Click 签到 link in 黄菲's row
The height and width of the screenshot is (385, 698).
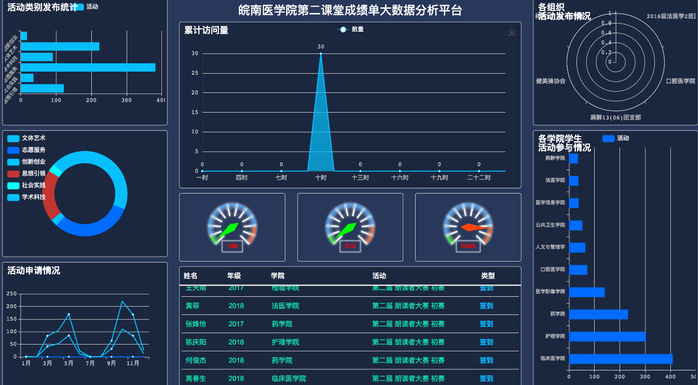(x=486, y=306)
